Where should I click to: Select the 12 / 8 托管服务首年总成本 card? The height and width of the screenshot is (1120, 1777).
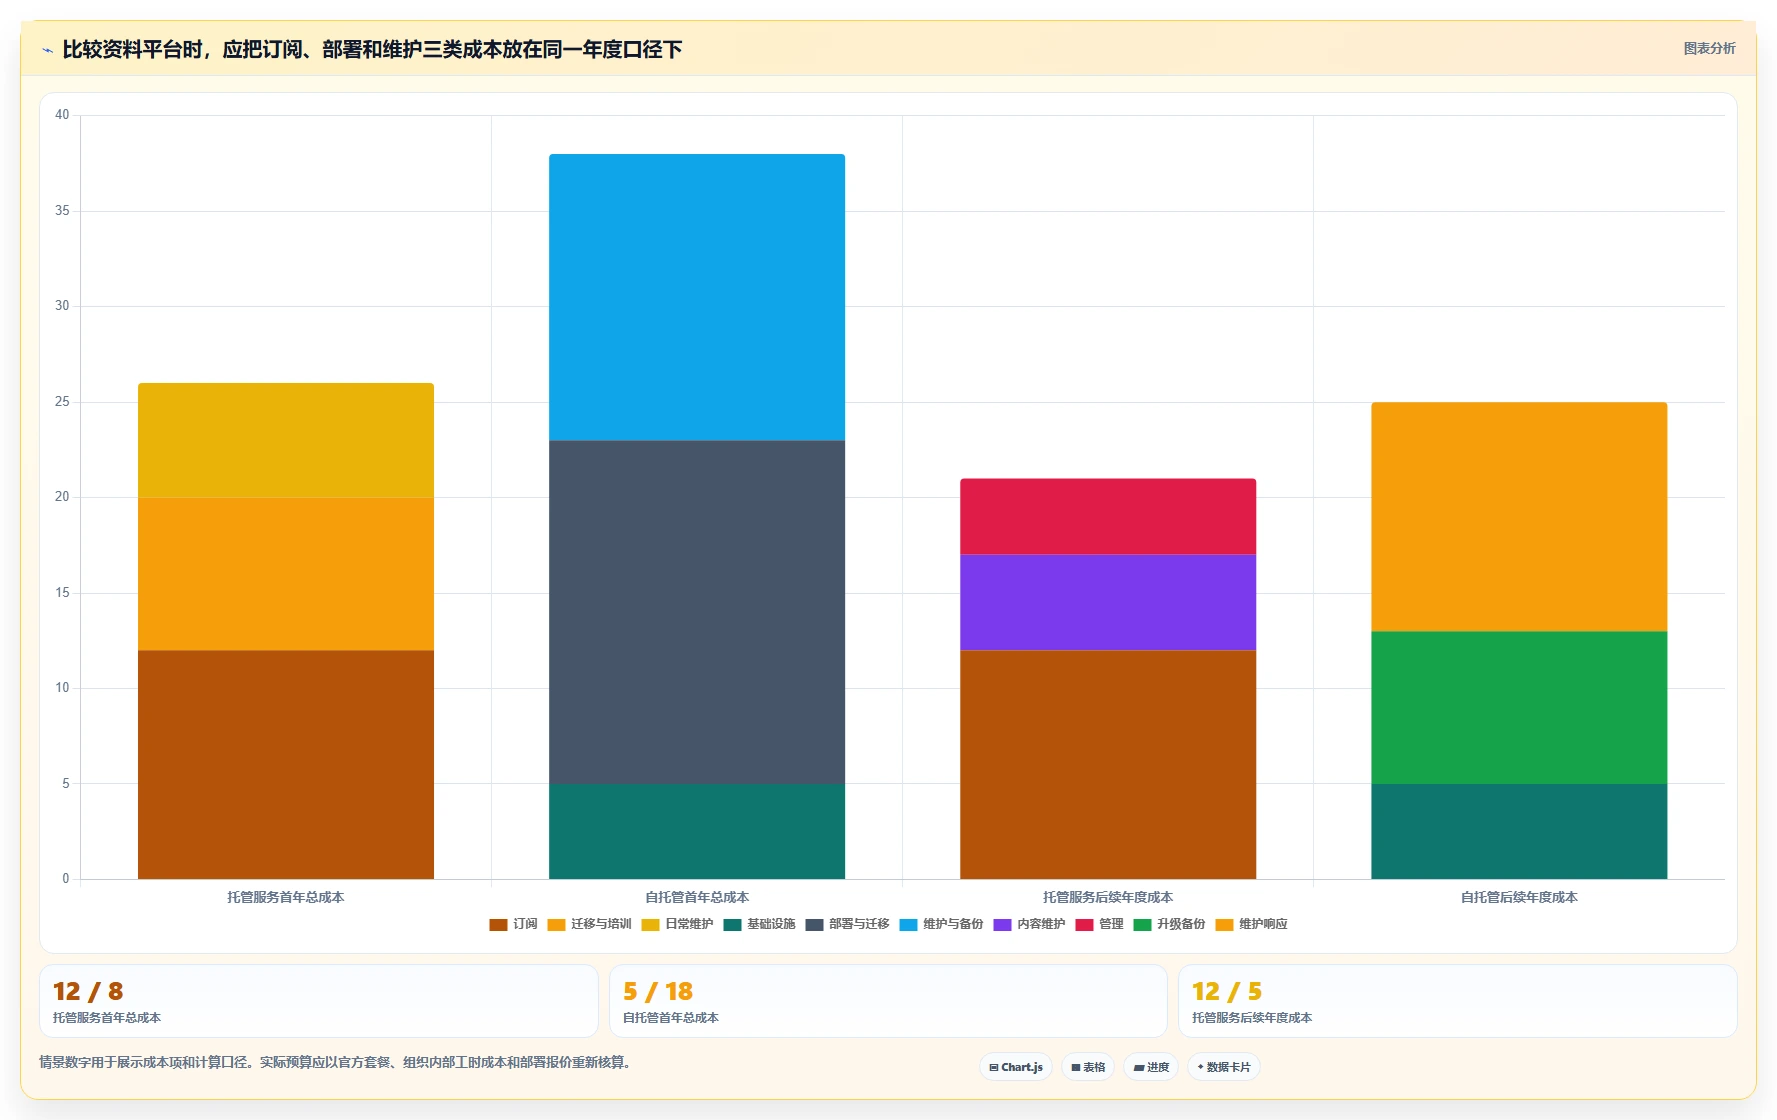319,1001
